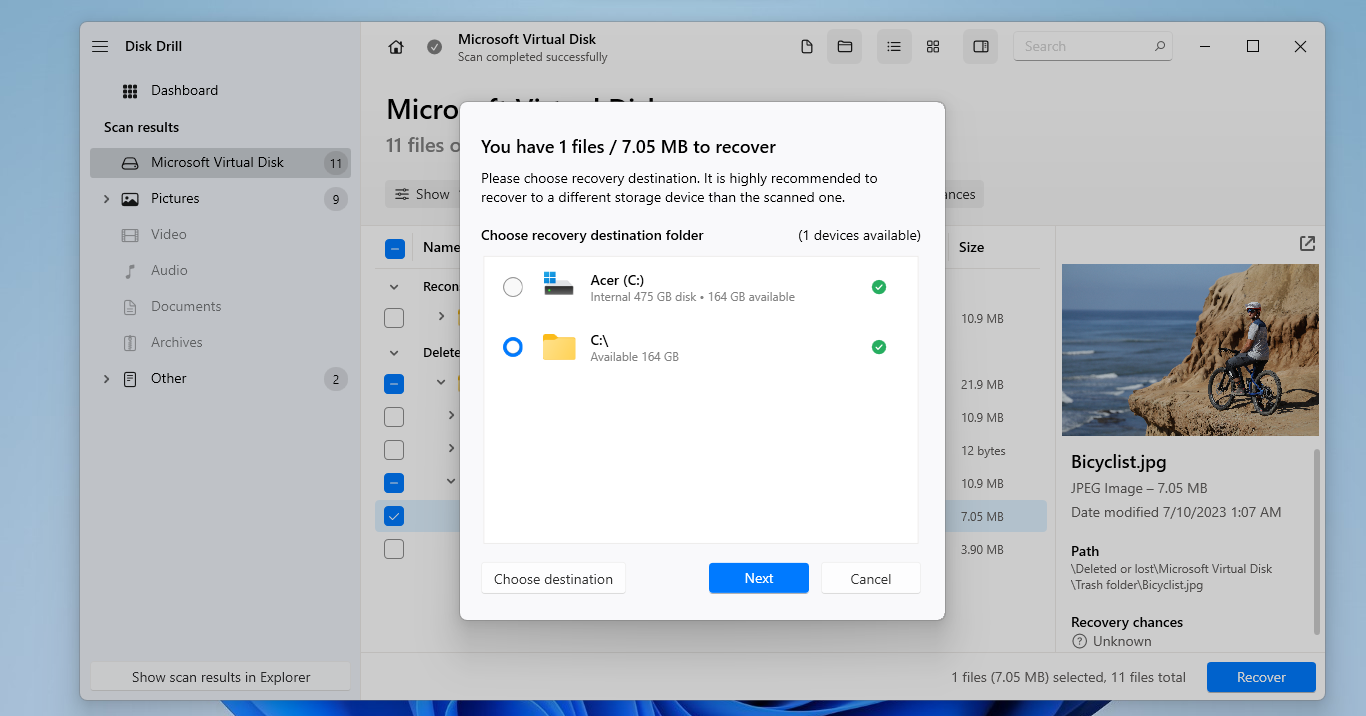This screenshot has width=1366, height=716.
Task: Click Cancel in the recovery dialog
Action: coord(871,578)
